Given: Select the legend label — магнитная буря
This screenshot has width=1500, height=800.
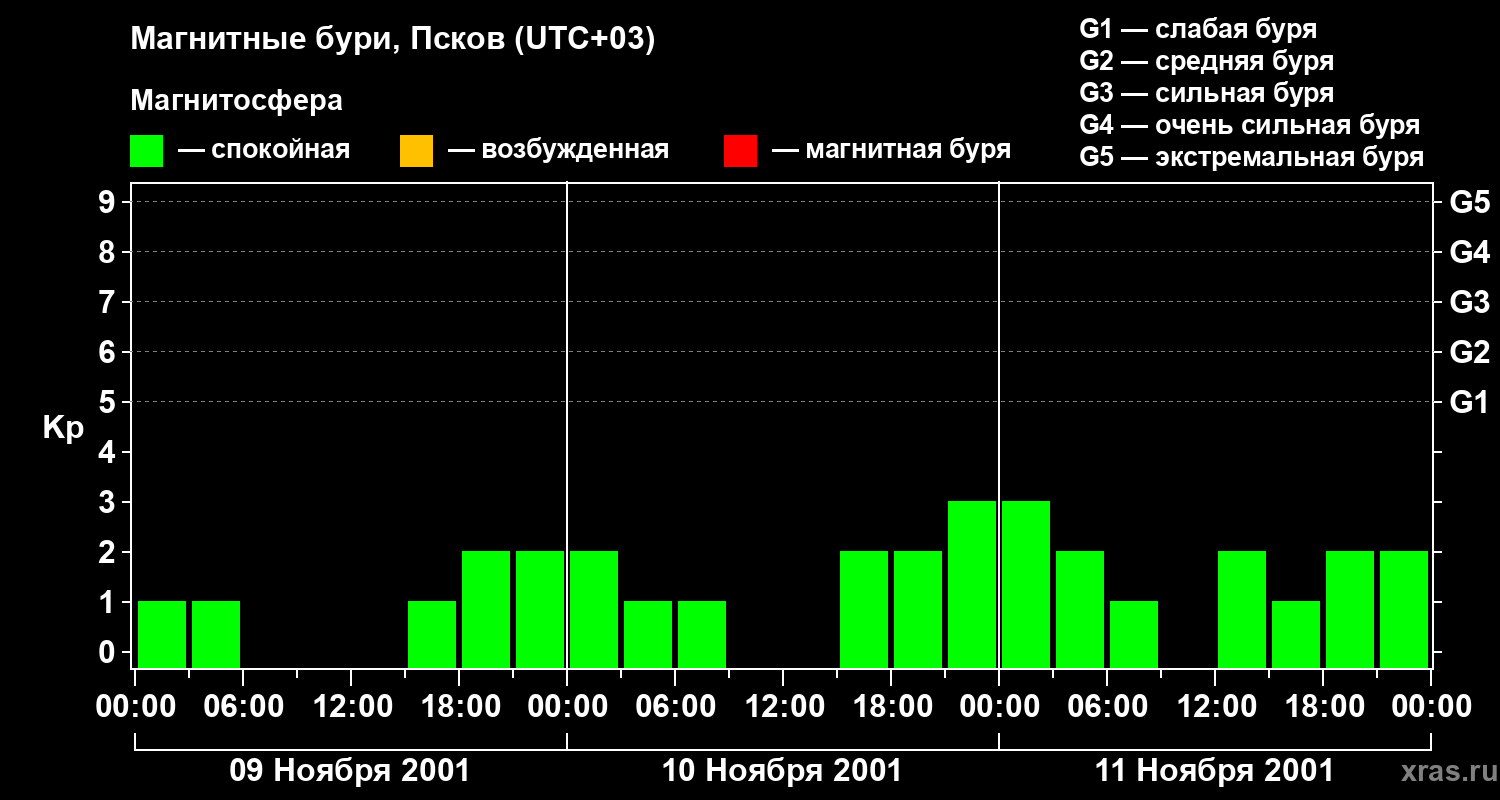Looking at the screenshot, I should pyautogui.click(x=892, y=150).
